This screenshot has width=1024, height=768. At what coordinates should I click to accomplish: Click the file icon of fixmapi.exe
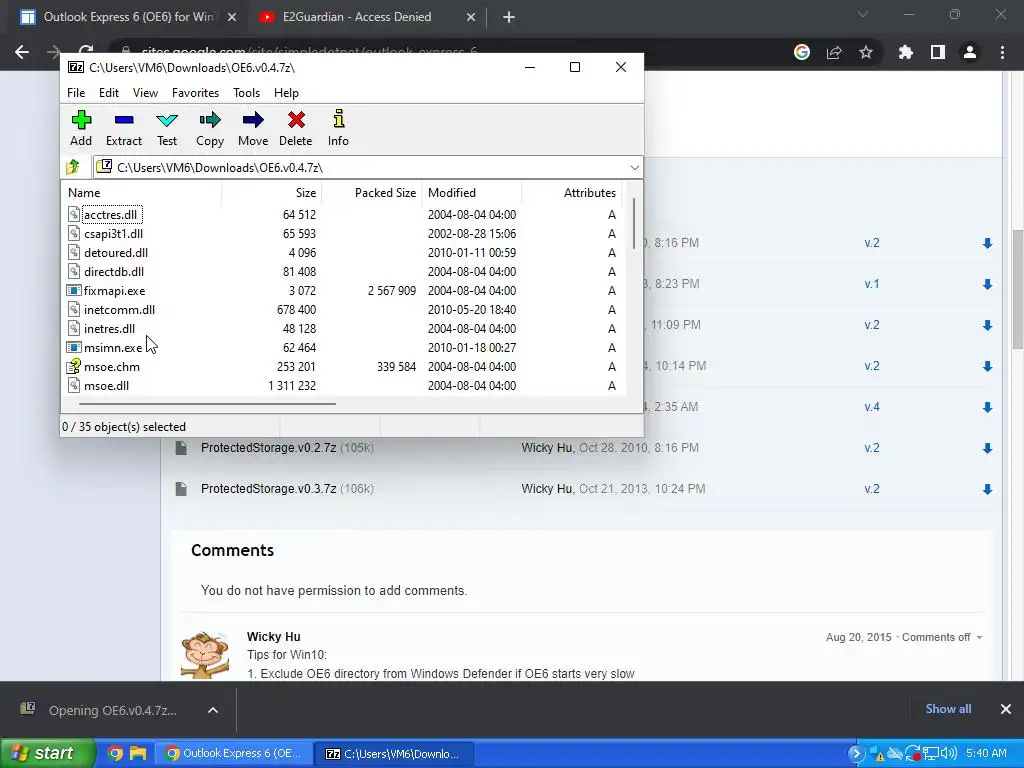[x=74, y=291]
